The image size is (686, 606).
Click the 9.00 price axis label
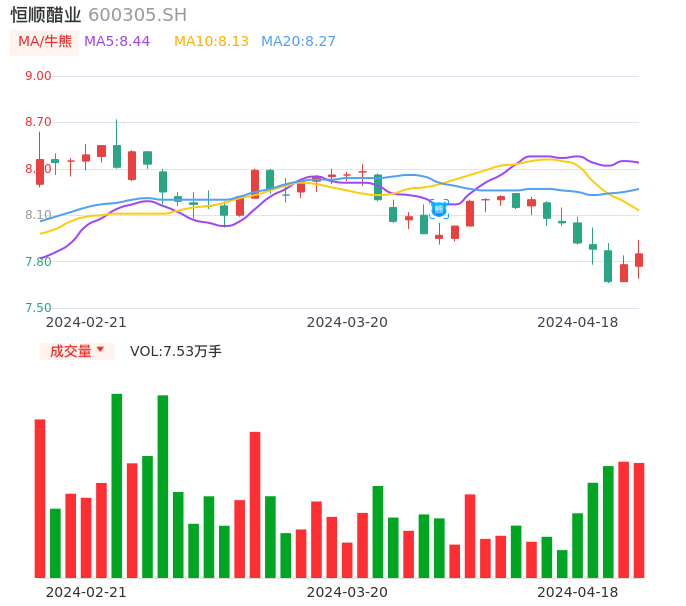click(x=38, y=76)
